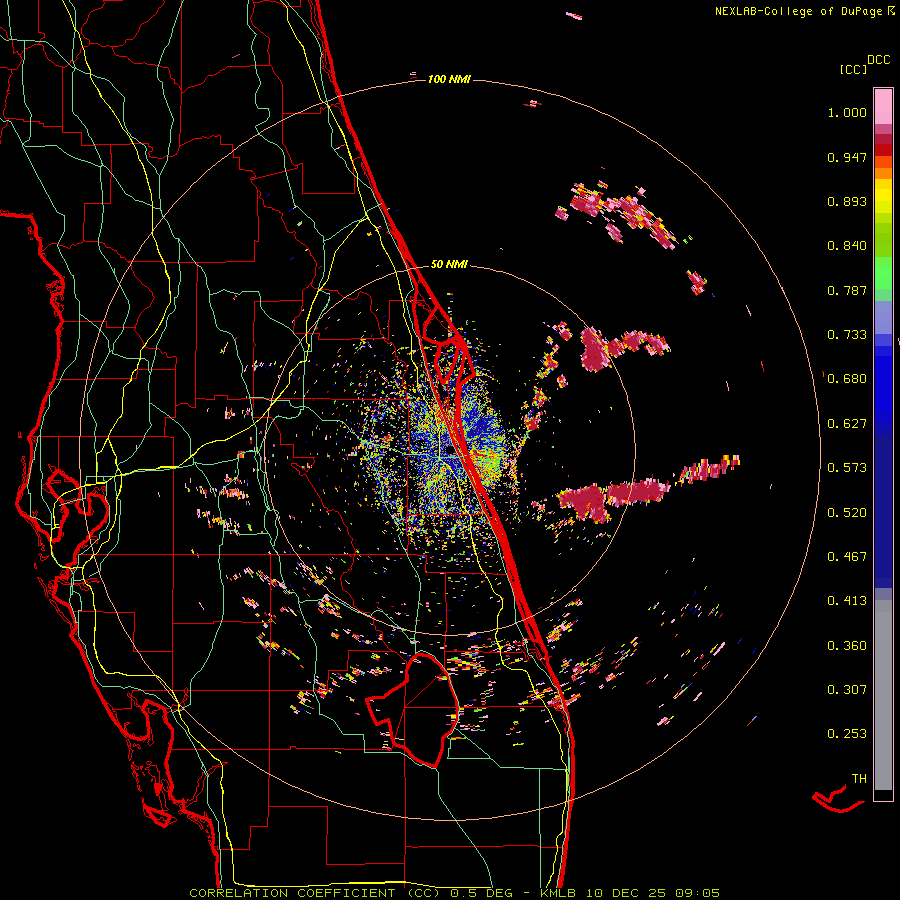Click the 0.680 color scale value
Viewport: 900px width, 900px height.
click(x=847, y=379)
